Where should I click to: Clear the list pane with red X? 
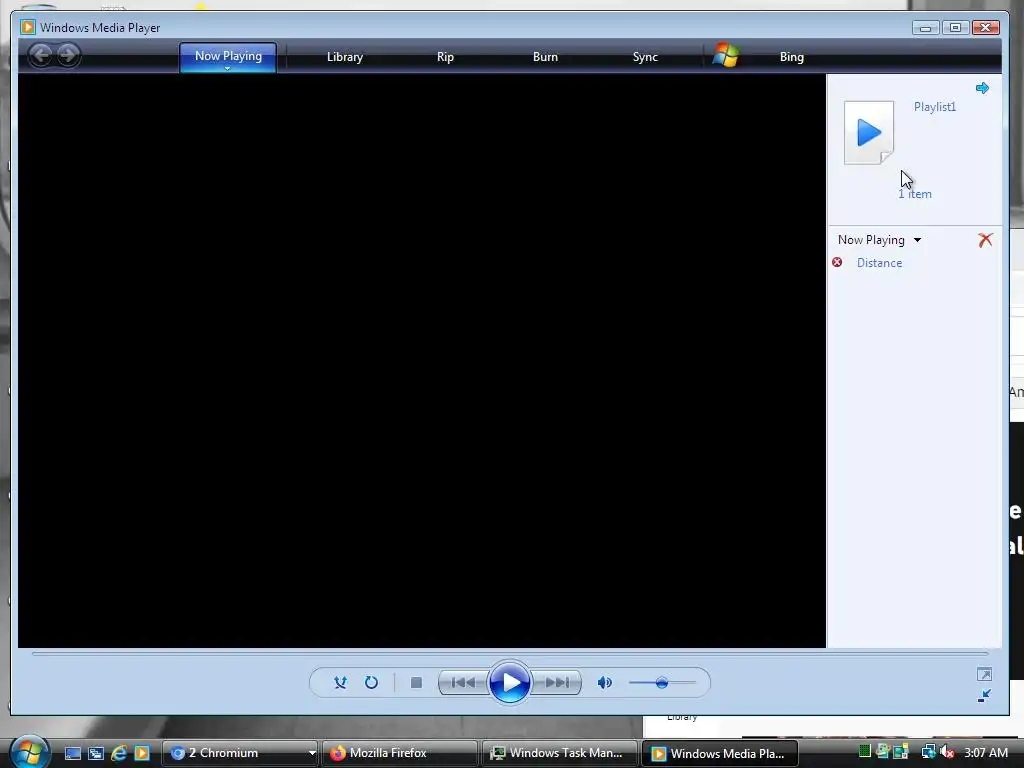click(985, 240)
